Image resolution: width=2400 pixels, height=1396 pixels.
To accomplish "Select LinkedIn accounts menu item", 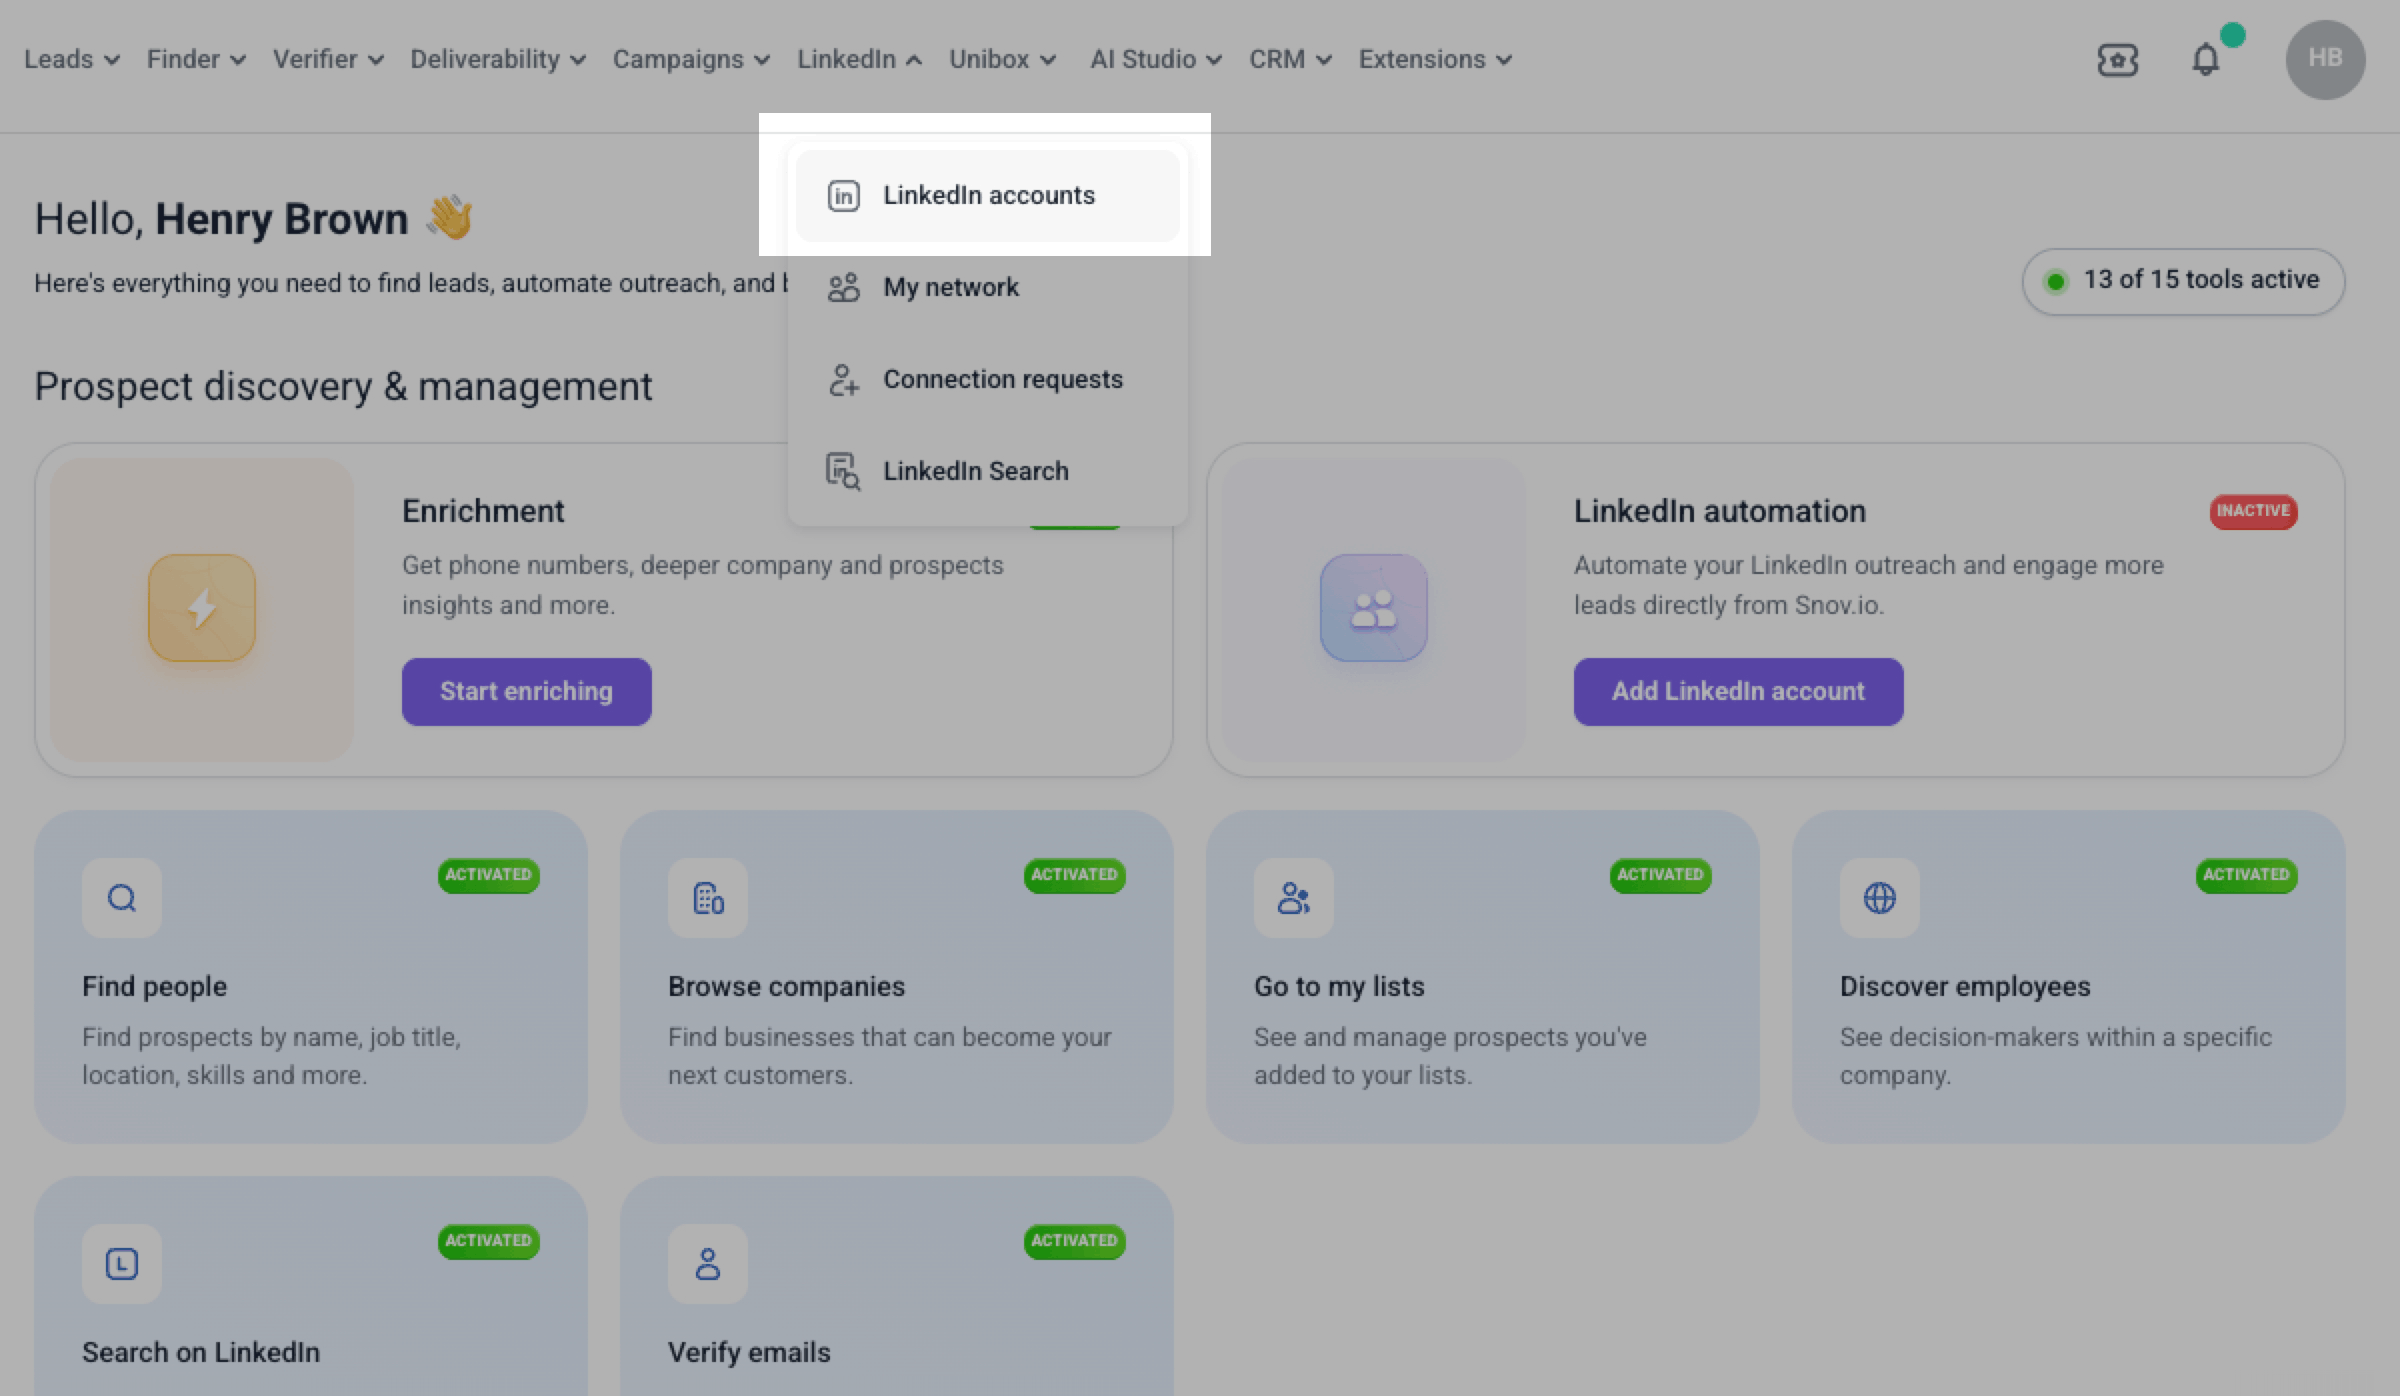I will click(988, 195).
